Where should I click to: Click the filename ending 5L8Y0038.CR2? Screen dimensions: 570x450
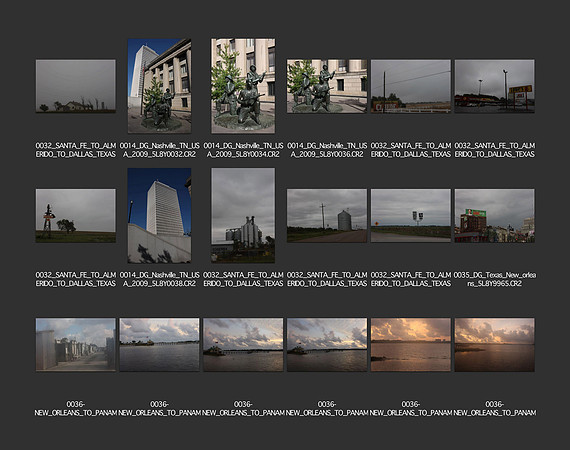point(159,279)
